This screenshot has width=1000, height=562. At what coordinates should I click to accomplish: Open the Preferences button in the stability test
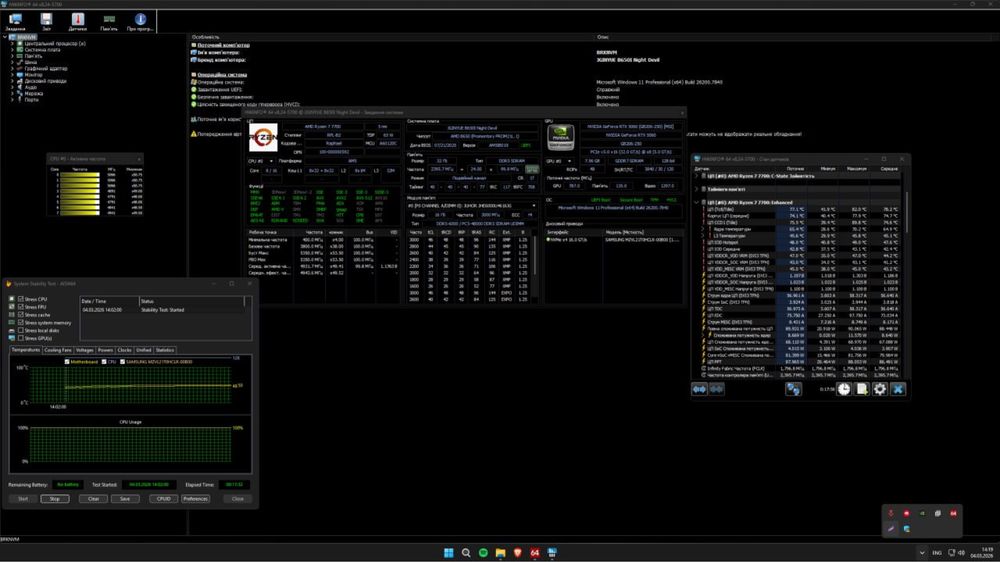[x=195, y=499]
